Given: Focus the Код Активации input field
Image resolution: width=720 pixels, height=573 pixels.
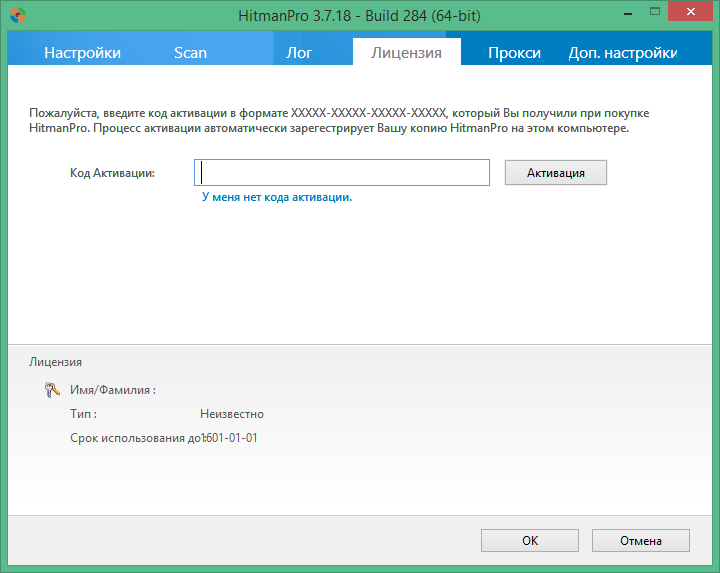Looking at the screenshot, I should click(x=342, y=173).
